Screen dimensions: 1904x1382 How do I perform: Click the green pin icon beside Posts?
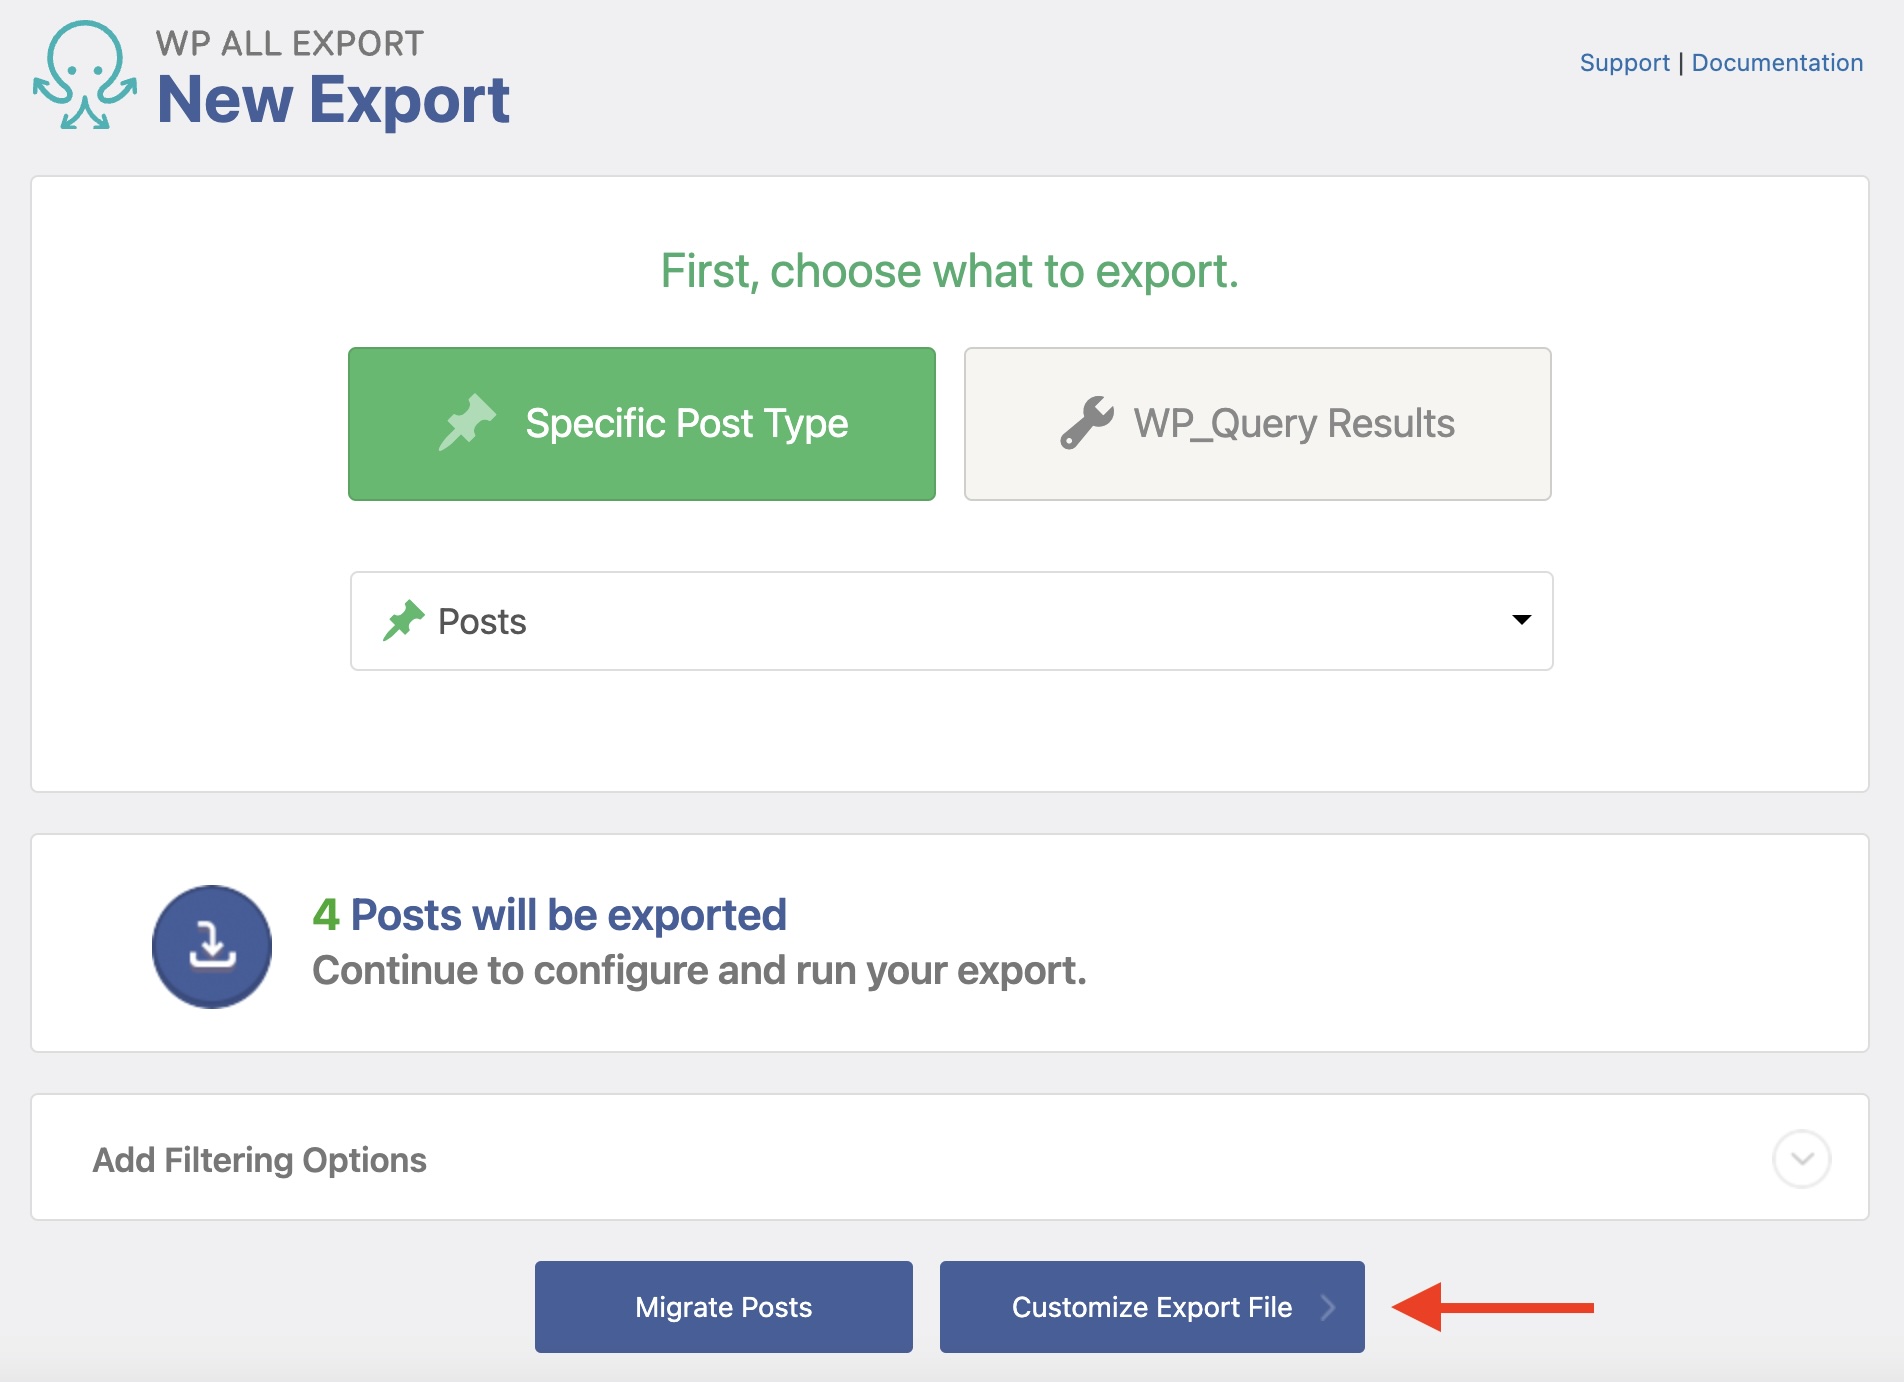pyautogui.click(x=404, y=621)
